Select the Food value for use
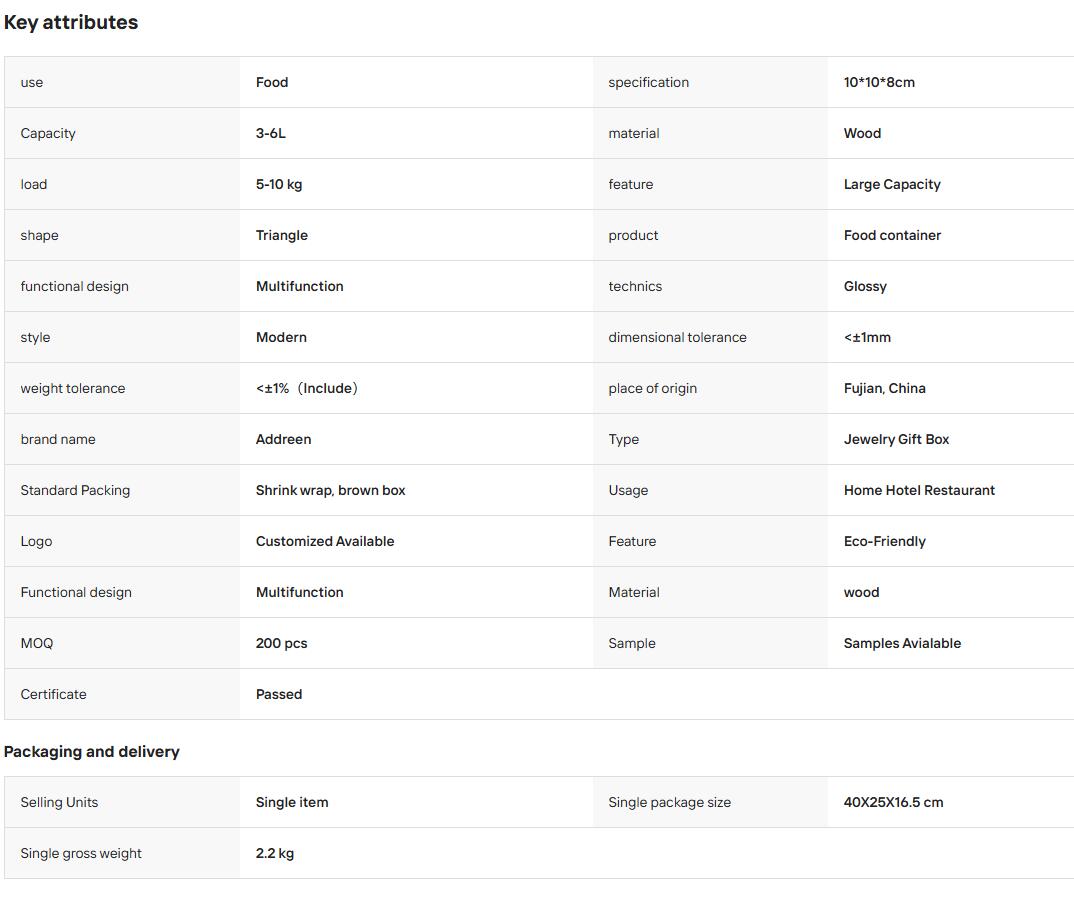1074x910 pixels. click(x=272, y=82)
